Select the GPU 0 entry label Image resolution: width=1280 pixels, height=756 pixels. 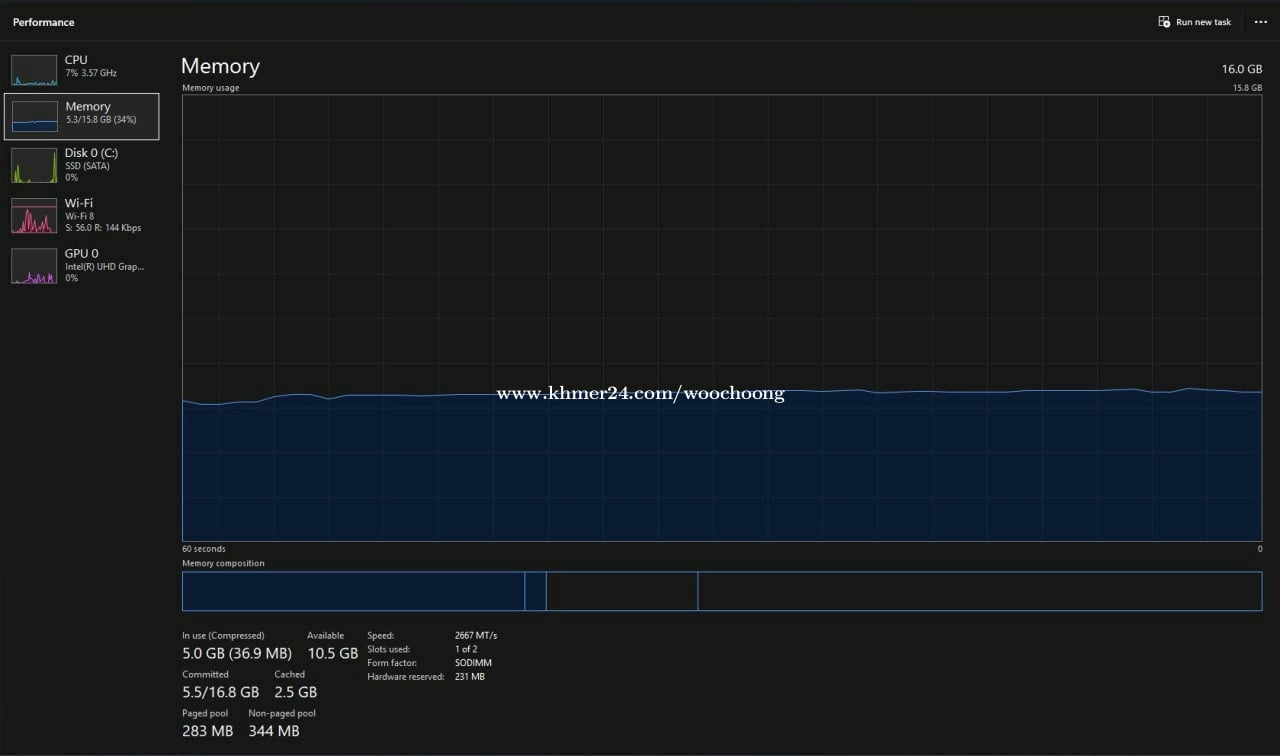click(x=82, y=253)
